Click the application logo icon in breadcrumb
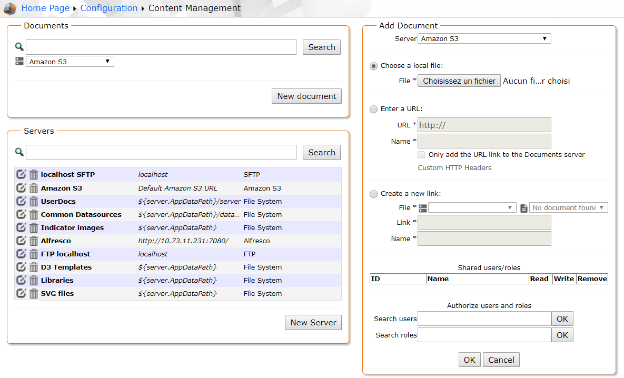This screenshot has height=378, width=624. tap(10, 8)
